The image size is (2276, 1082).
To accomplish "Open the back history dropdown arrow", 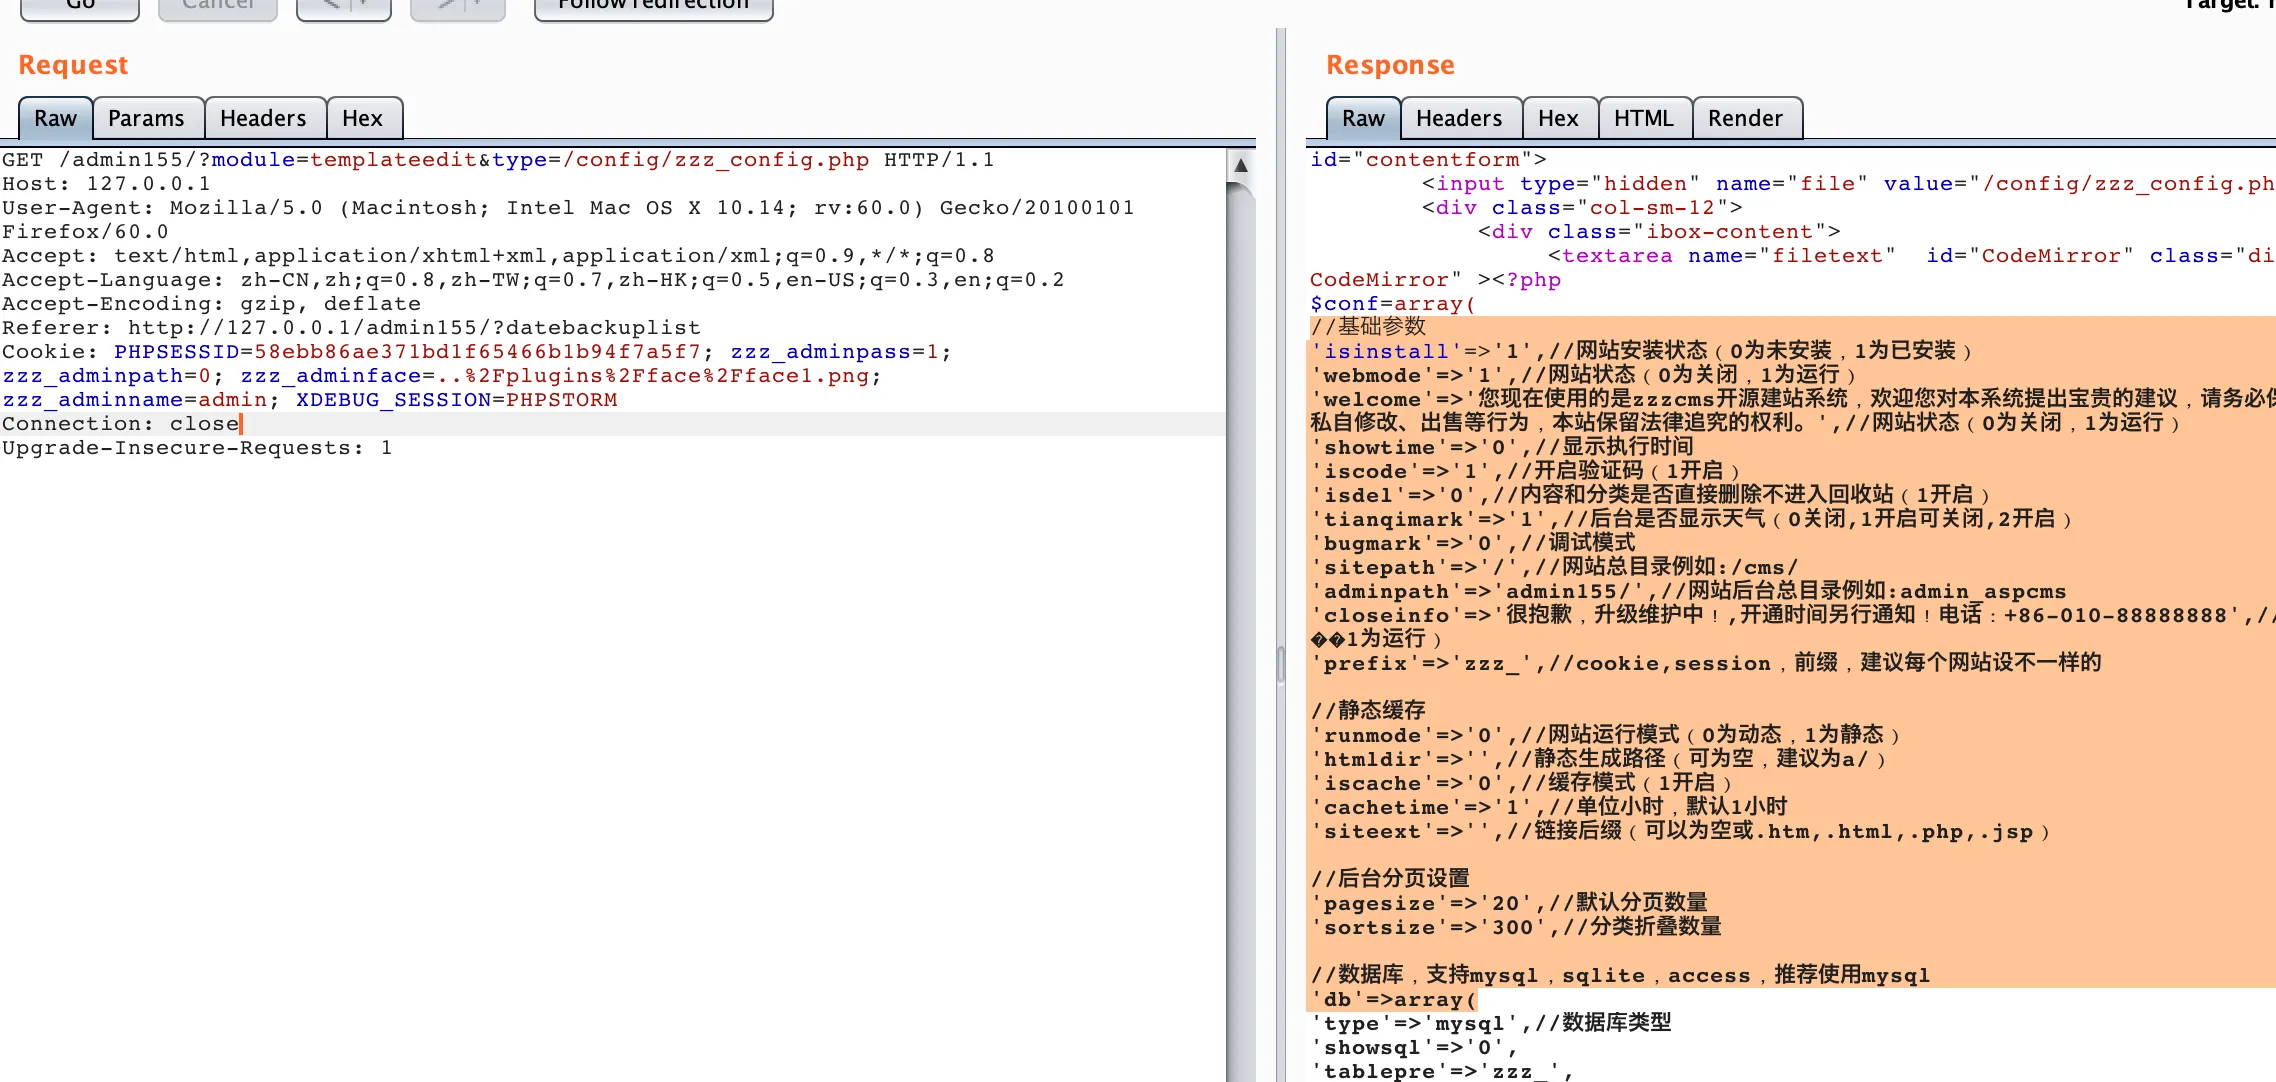I will coord(365,6).
